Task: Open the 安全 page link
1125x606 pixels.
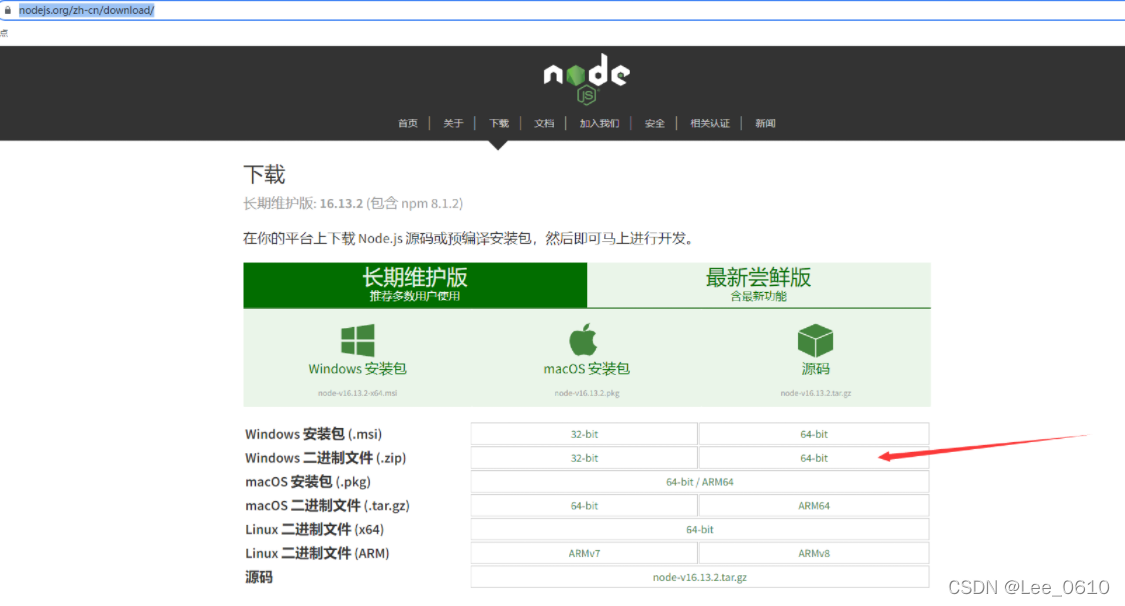Action: coord(654,123)
